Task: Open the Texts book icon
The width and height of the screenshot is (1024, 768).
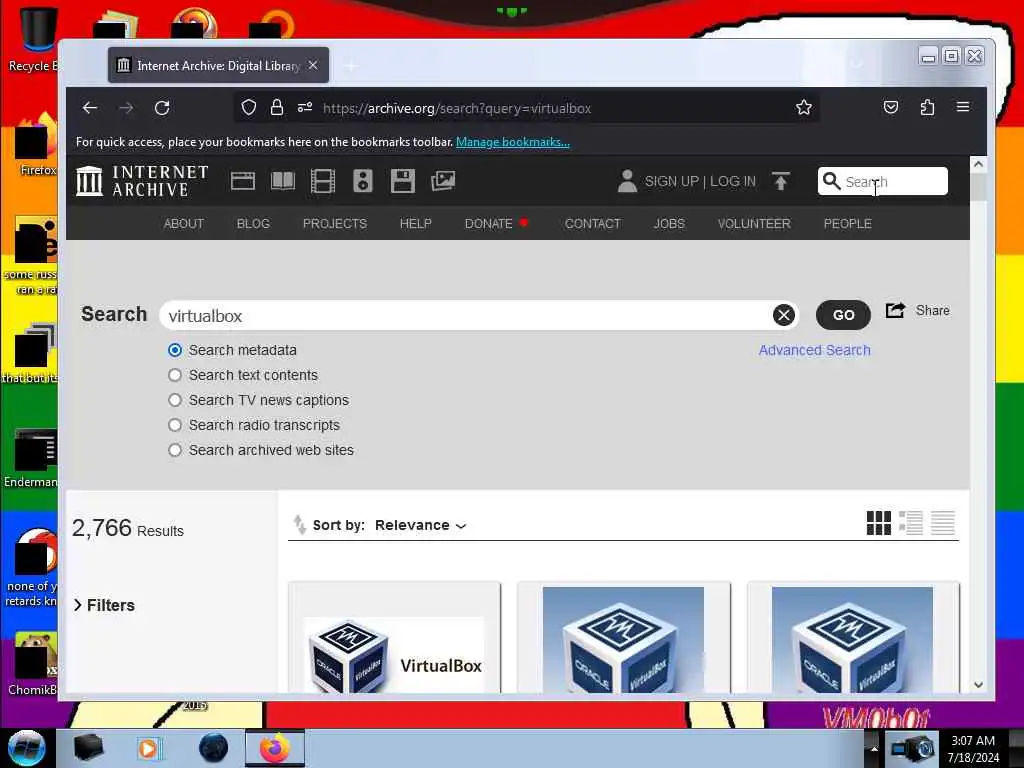Action: point(283,181)
